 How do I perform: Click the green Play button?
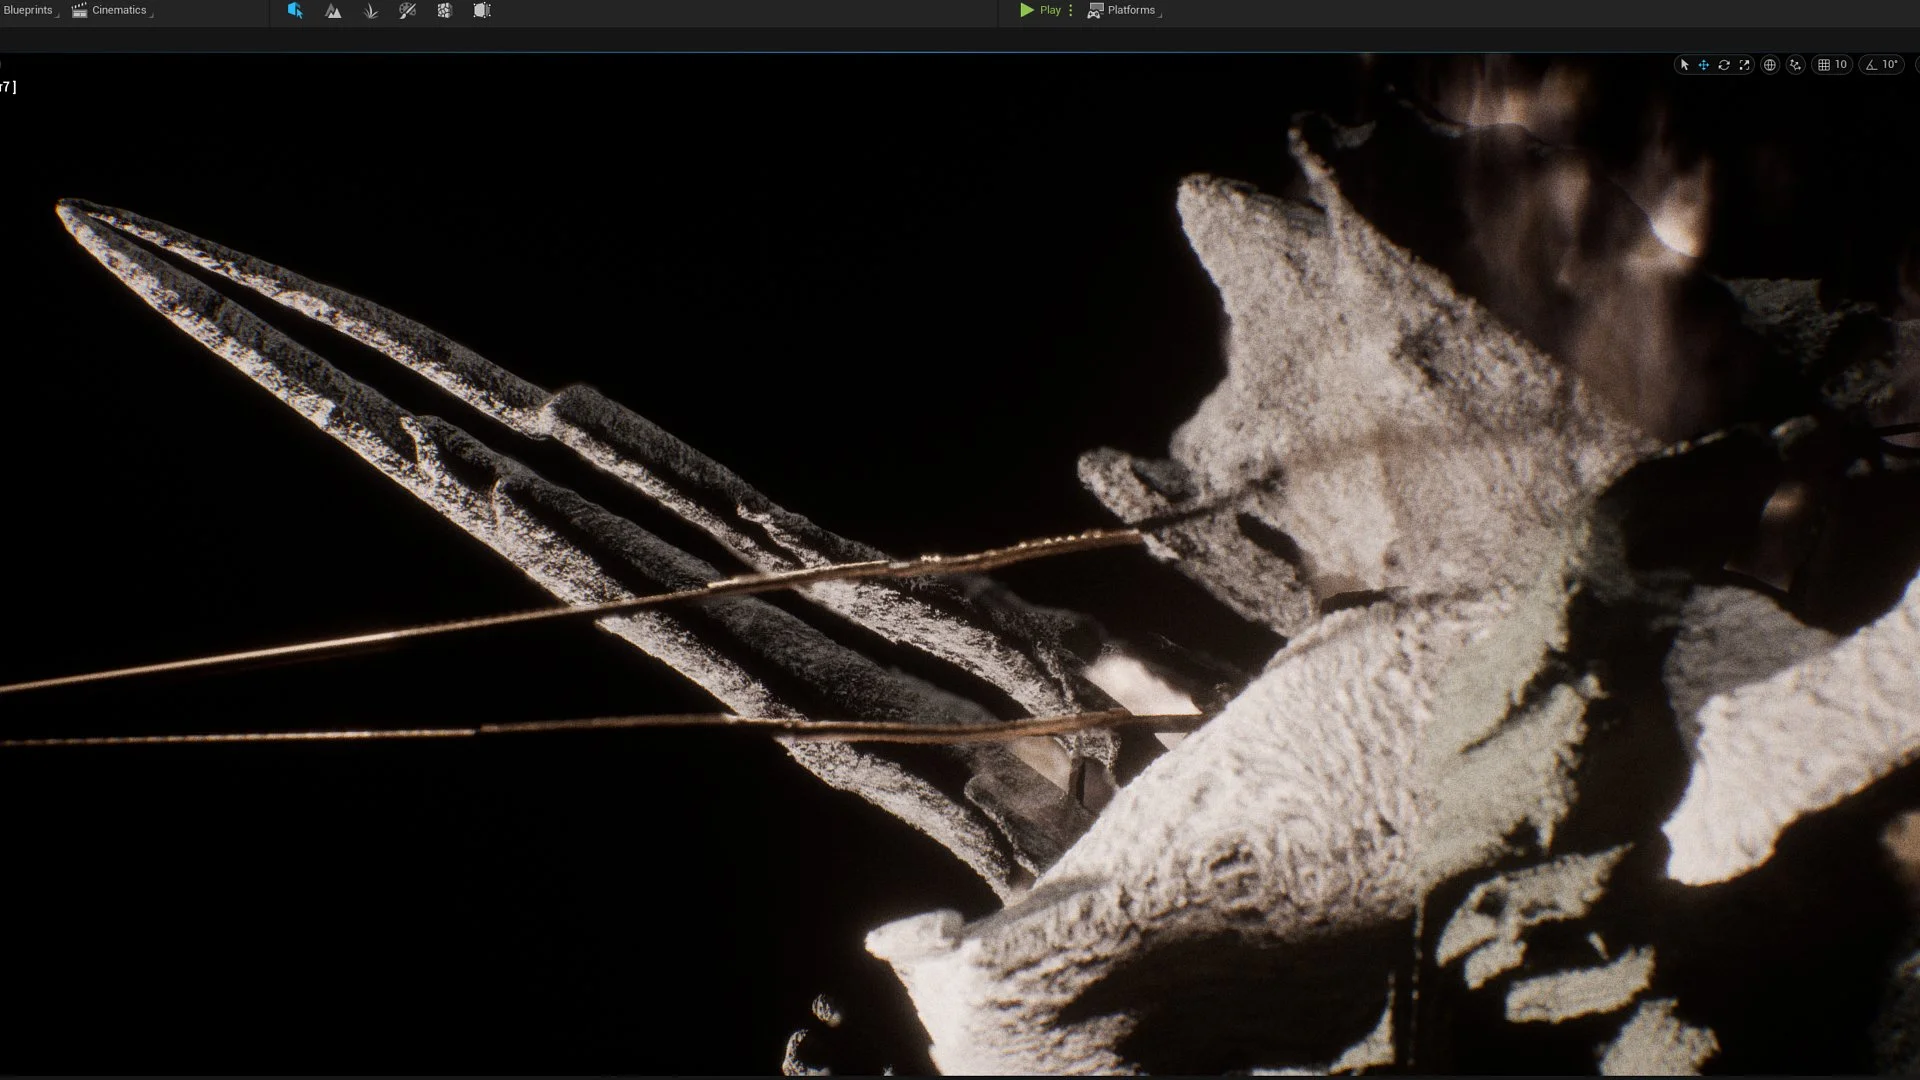tap(1040, 10)
